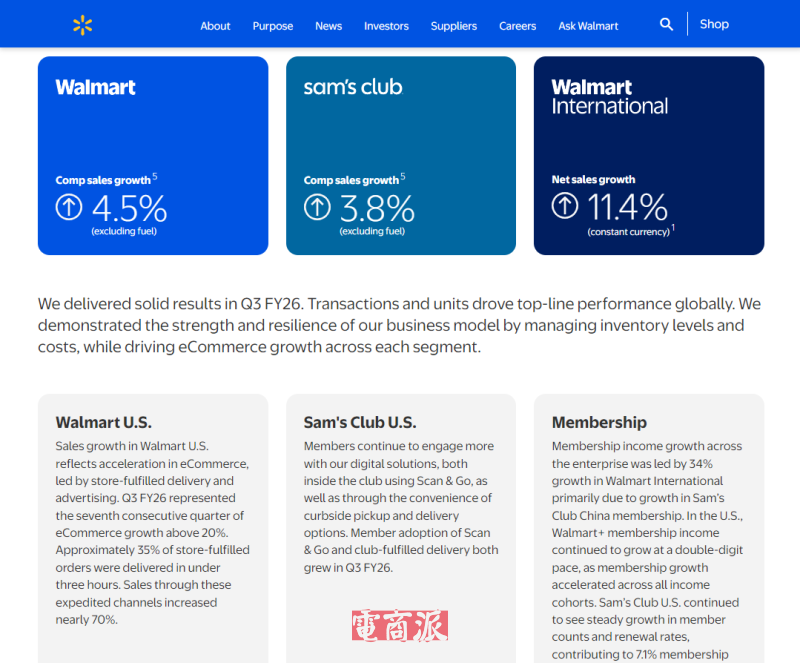800x663 pixels.
Task: Open the Ask Walmart link
Action: pyautogui.click(x=588, y=26)
